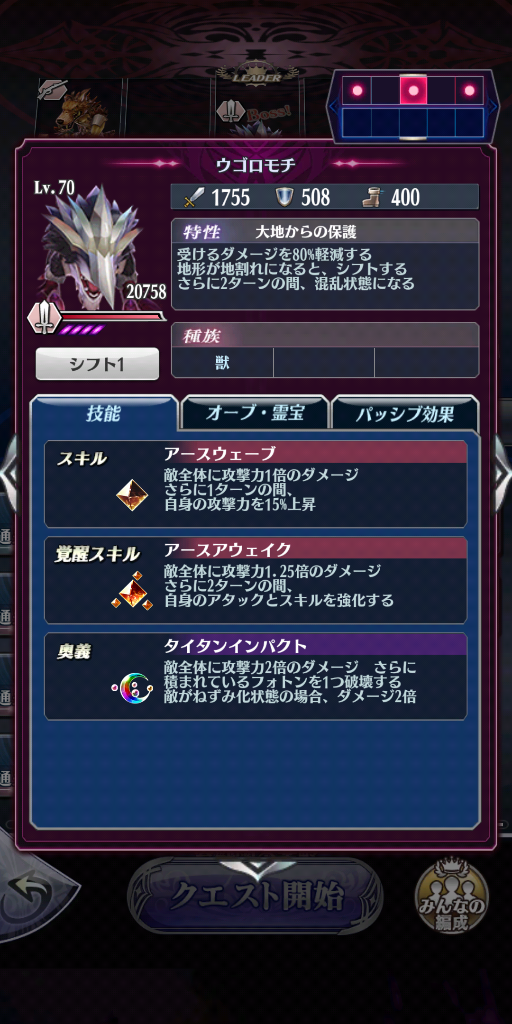Switch to the パッシブ効果 tab

405,414
